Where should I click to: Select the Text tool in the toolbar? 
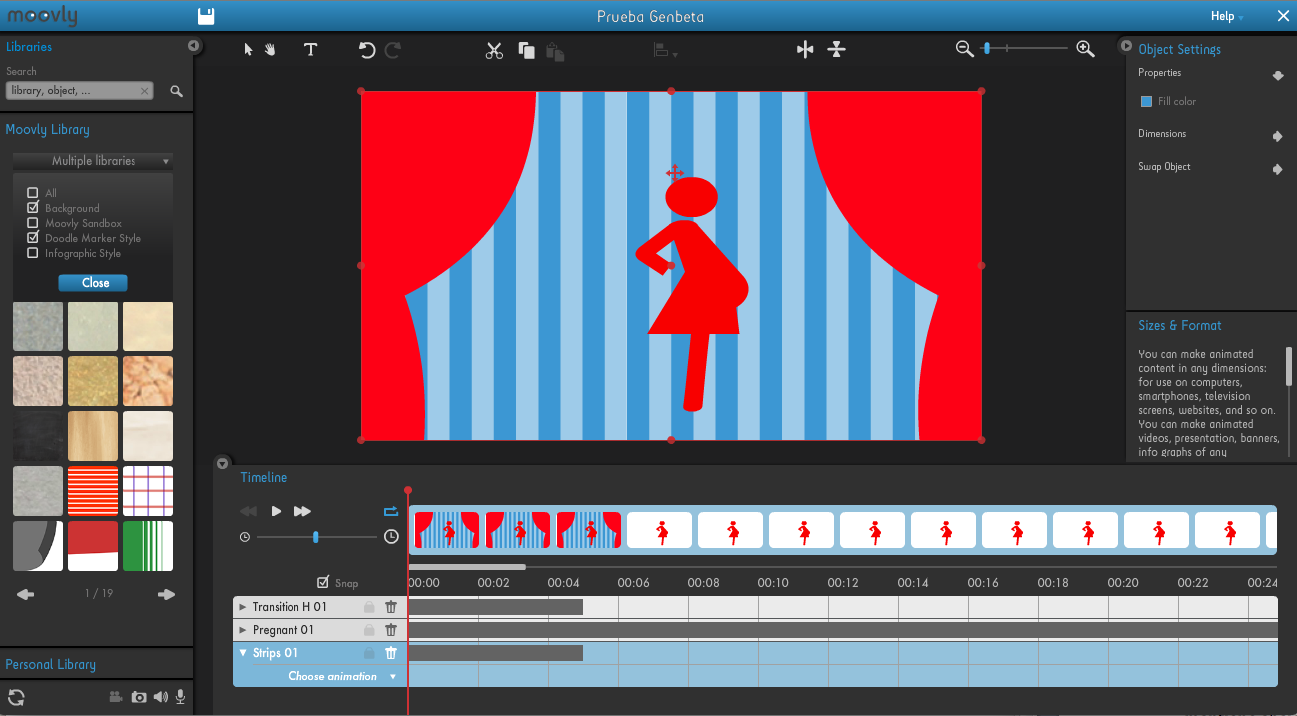(x=311, y=48)
